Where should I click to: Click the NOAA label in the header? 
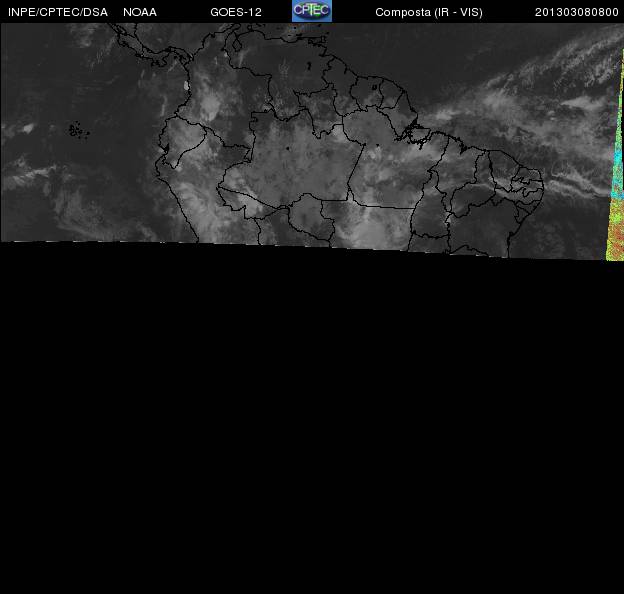pyautogui.click(x=140, y=12)
